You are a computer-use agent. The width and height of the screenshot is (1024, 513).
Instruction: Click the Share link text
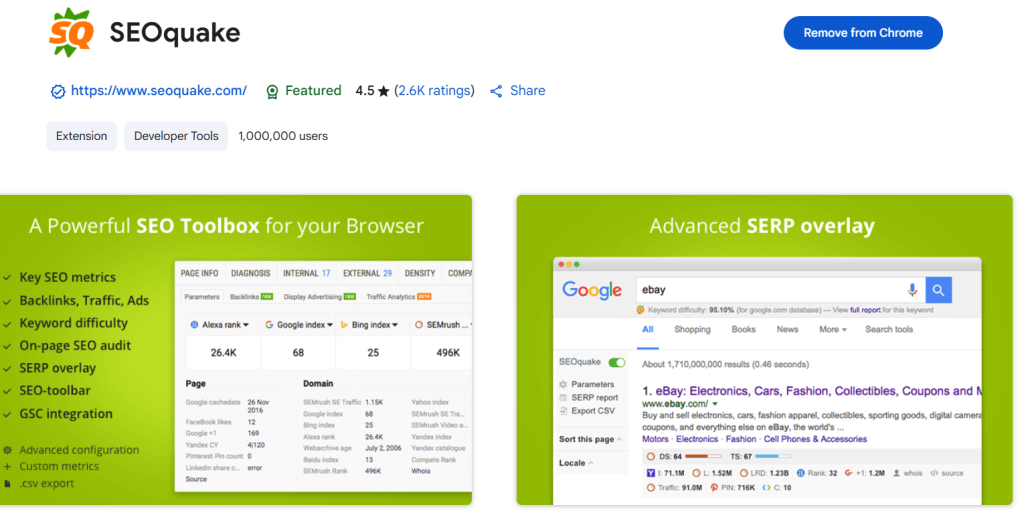pyautogui.click(x=528, y=91)
